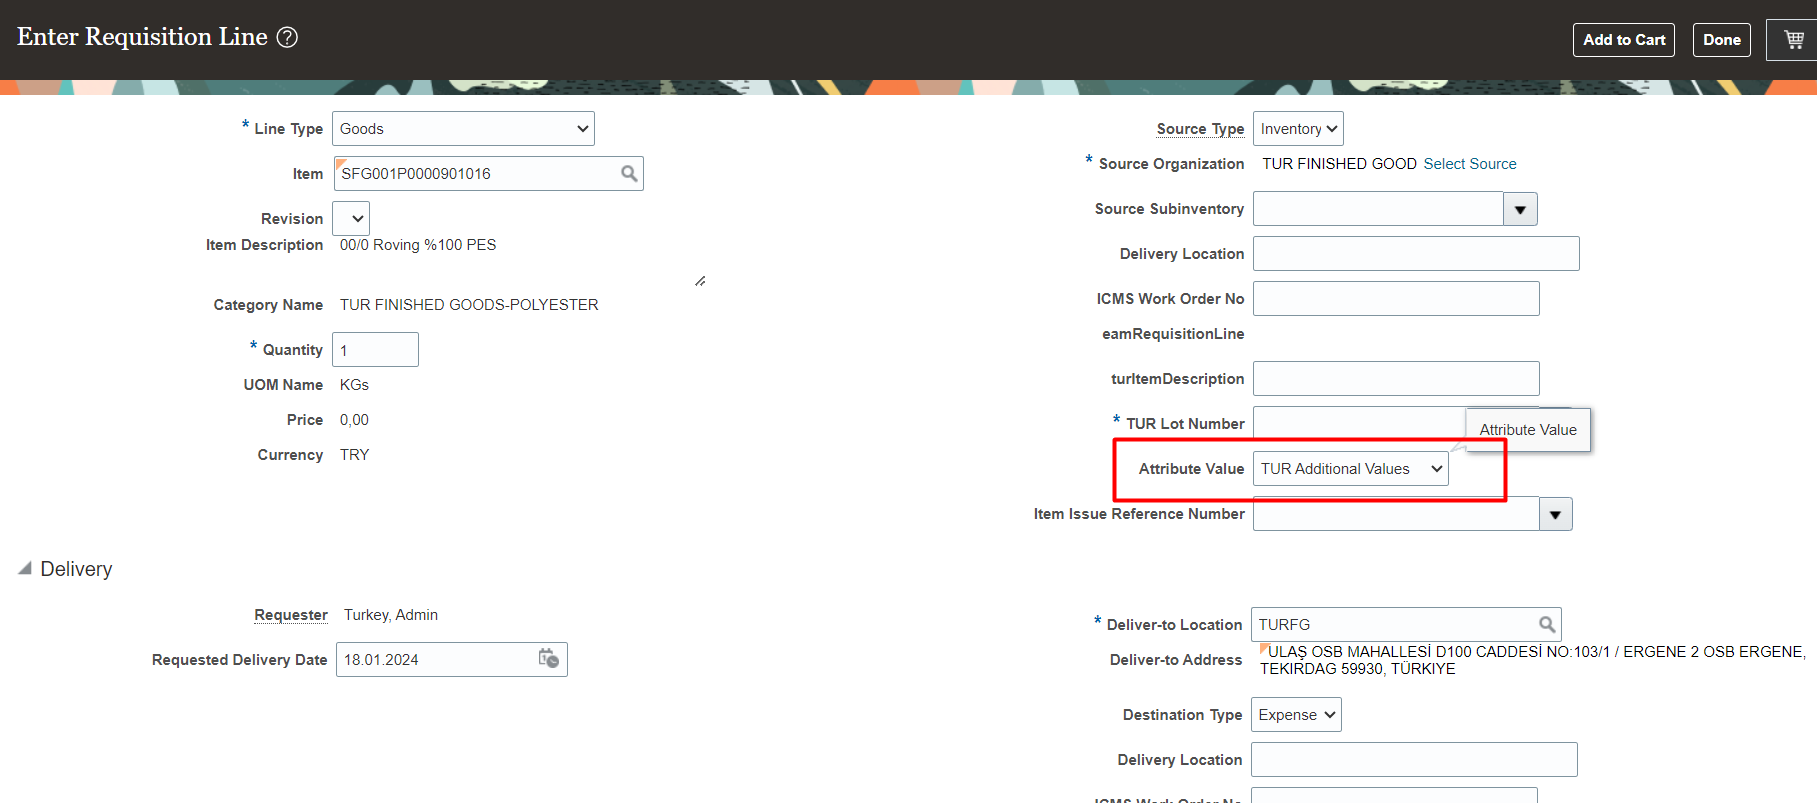Click the ICMS Work Order No field
Viewport: 1817px width, 803px height.
[1396, 299]
